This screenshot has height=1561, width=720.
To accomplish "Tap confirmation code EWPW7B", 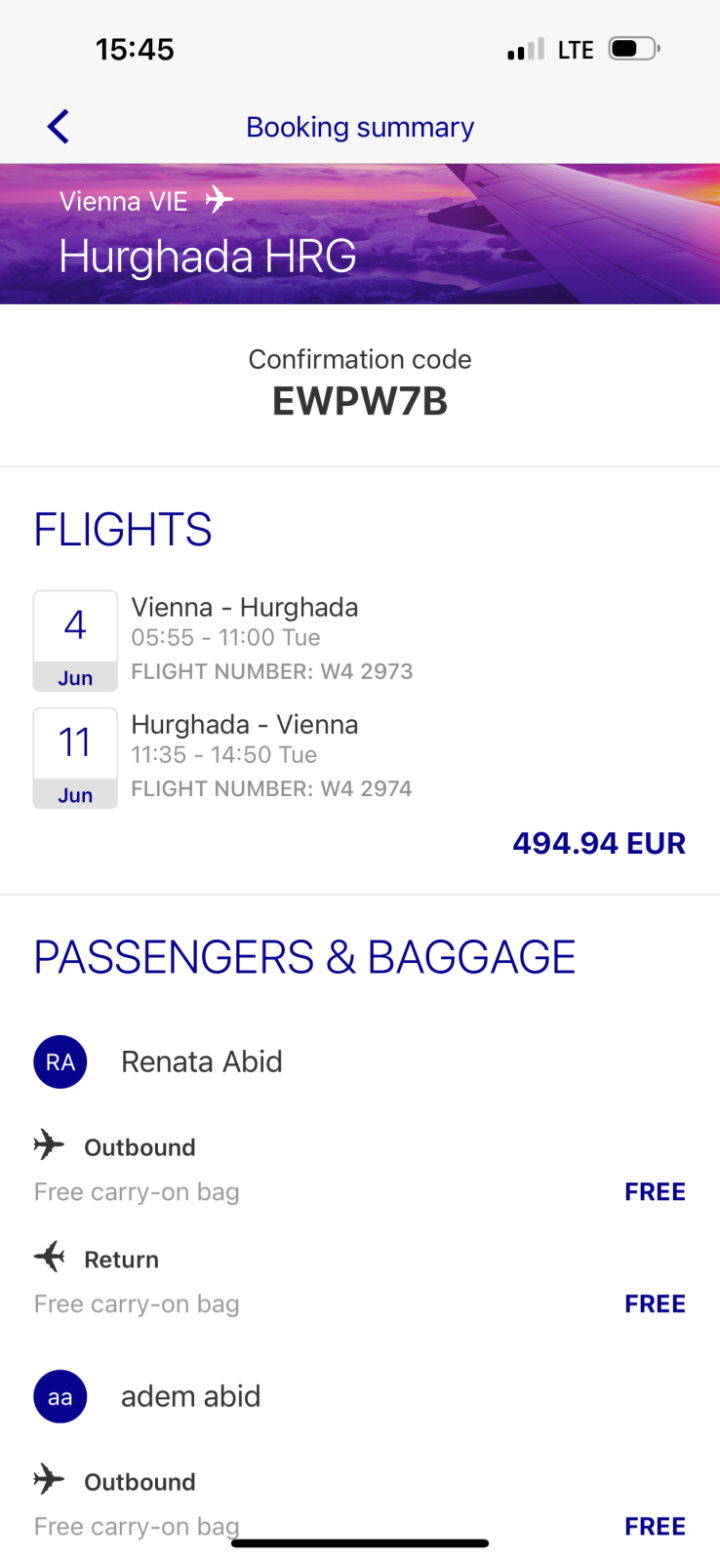I will click(x=360, y=401).
